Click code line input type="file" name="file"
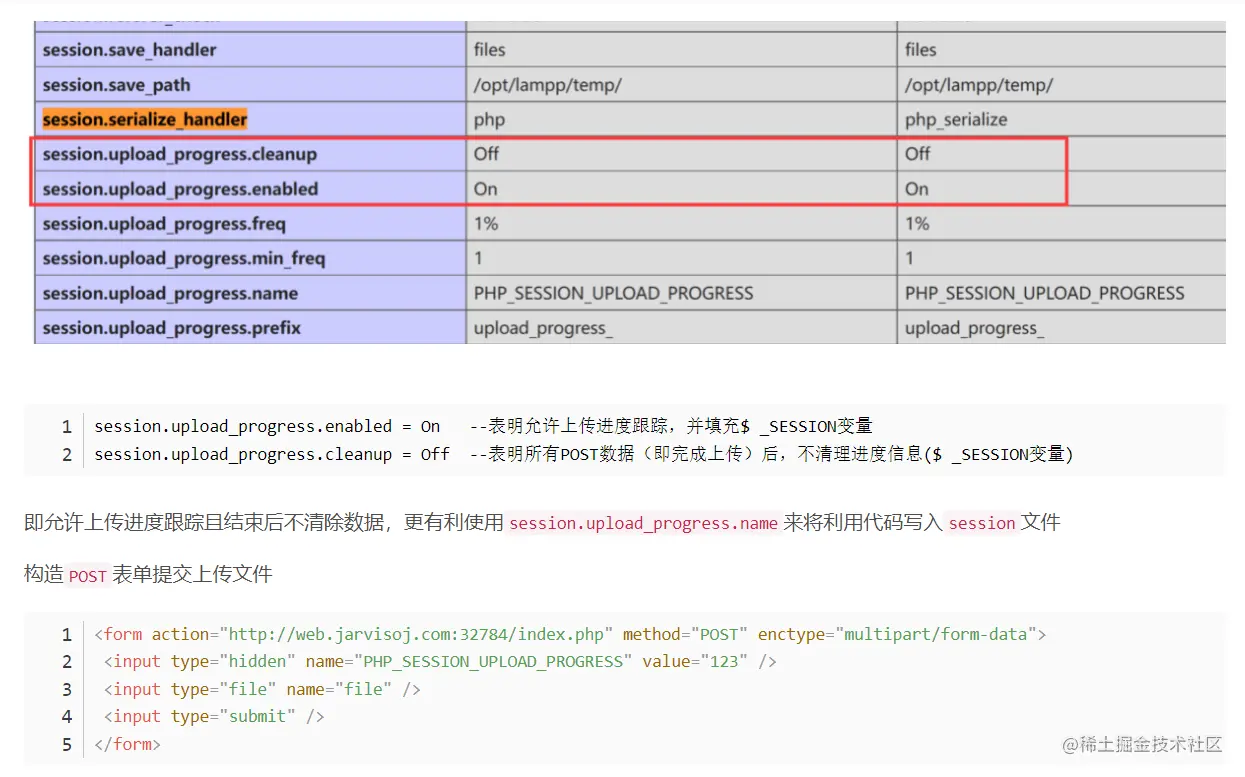Screen dimensions: 1245x777 (262, 690)
